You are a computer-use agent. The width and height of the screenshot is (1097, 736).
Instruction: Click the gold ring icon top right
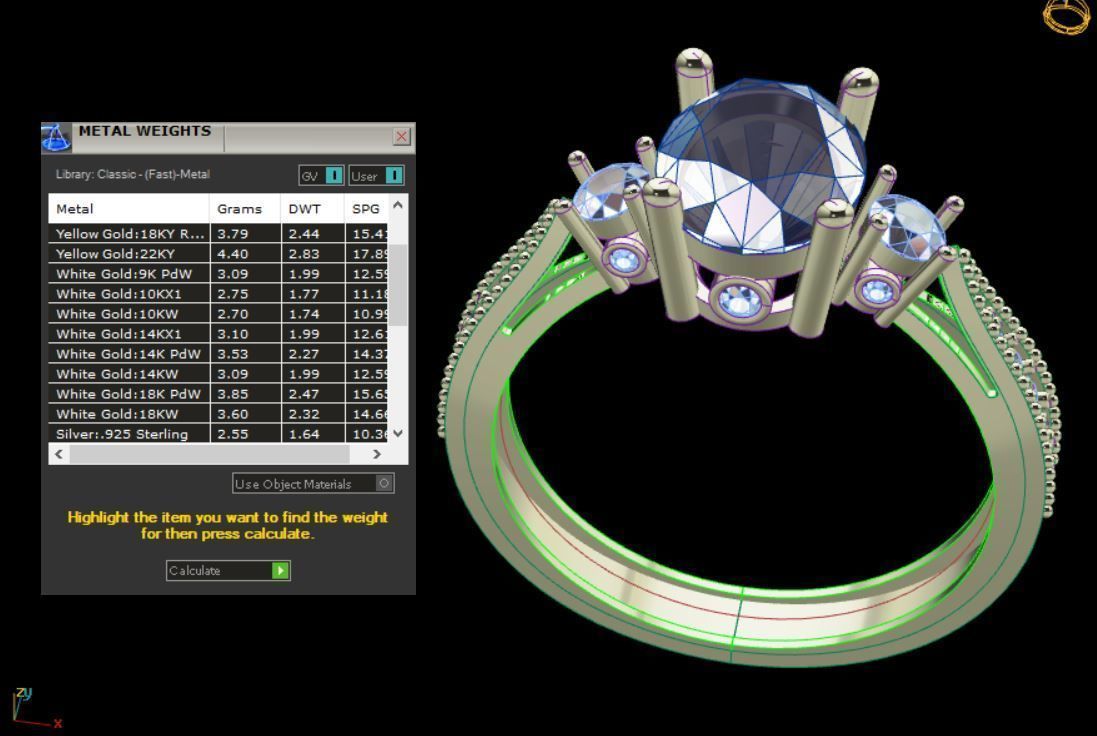1068,16
